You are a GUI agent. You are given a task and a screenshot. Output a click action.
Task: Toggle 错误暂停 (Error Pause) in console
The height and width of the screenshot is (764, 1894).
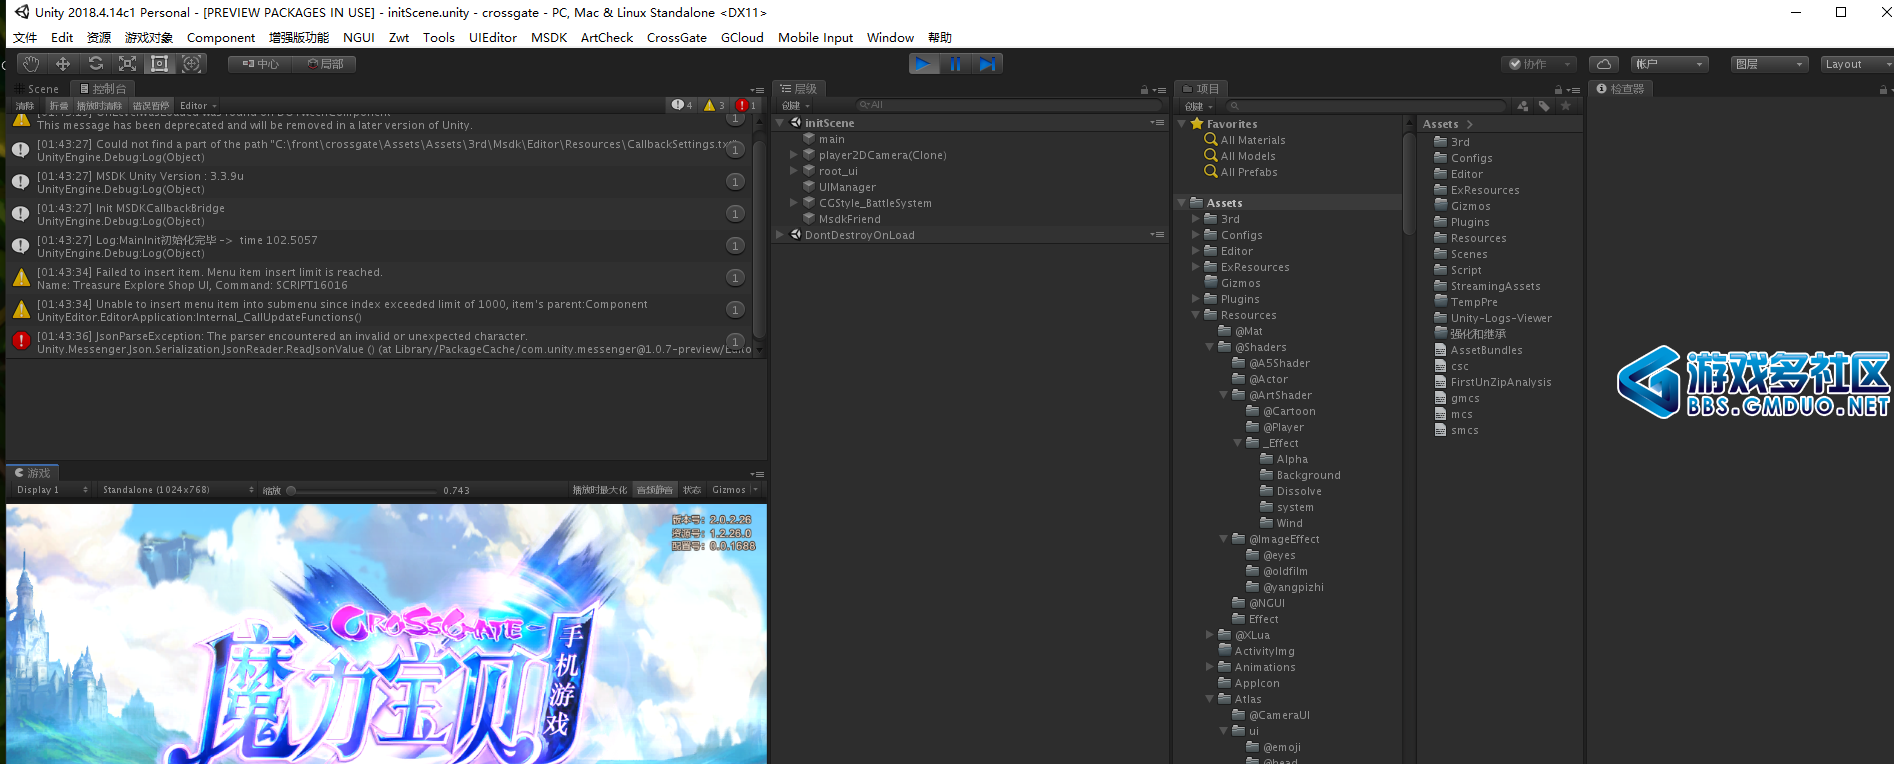[x=151, y=105]
